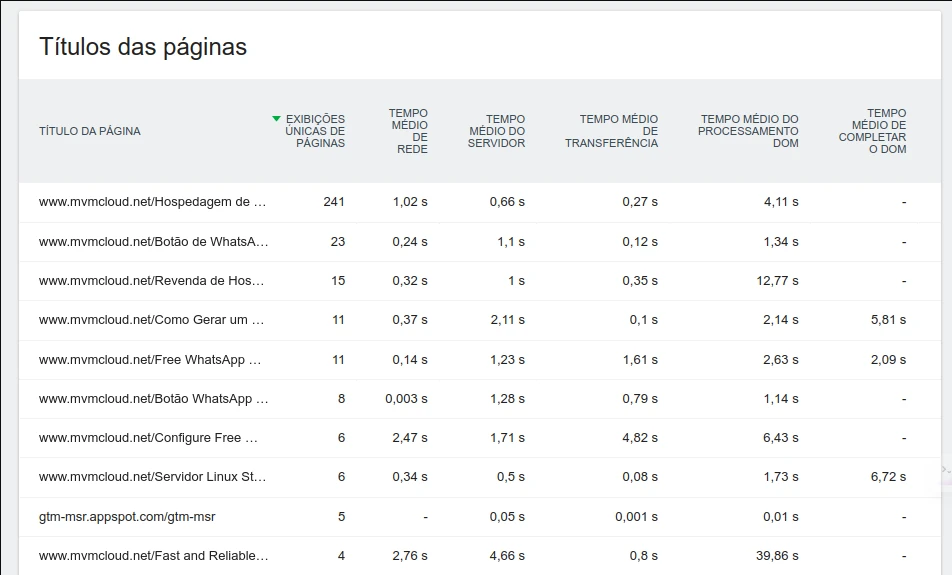This screenshot has width=952, height=575.
Task: Sort by Tempo Médio de Rede column
Action: pos(408,131)
